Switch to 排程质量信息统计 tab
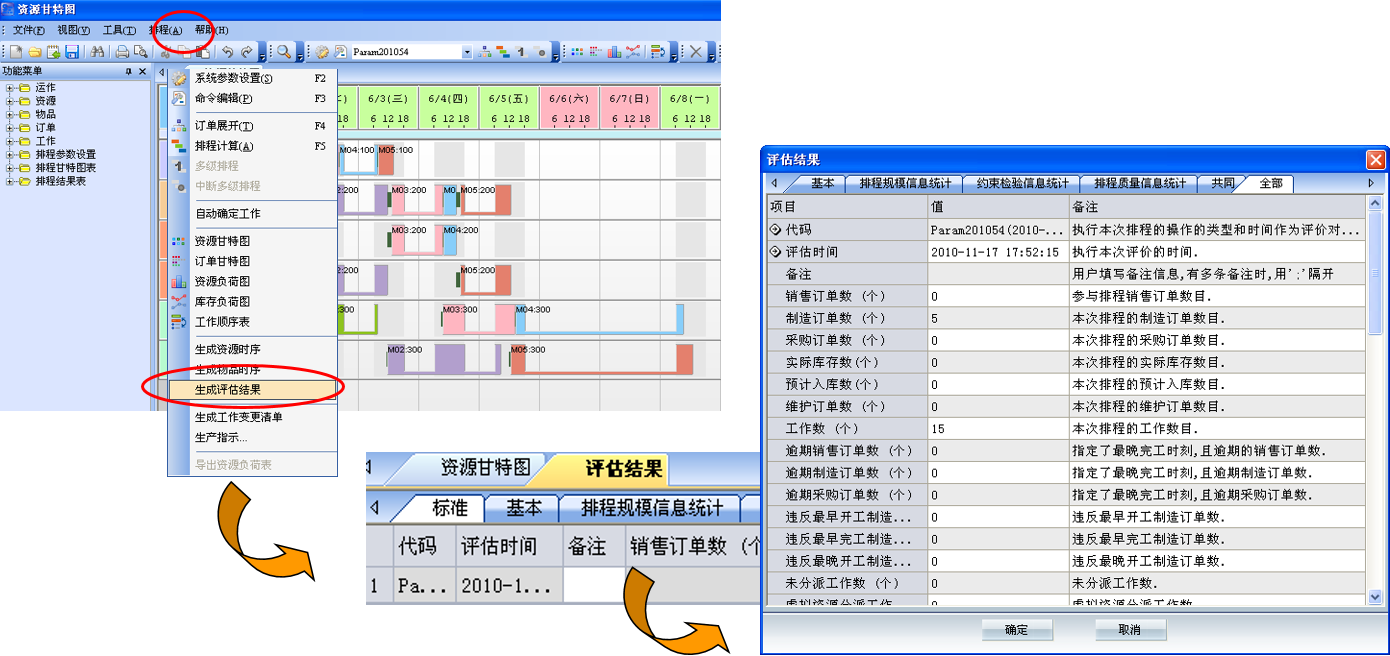This screenshot has height=656, width=1390. tap(1139, 184)
